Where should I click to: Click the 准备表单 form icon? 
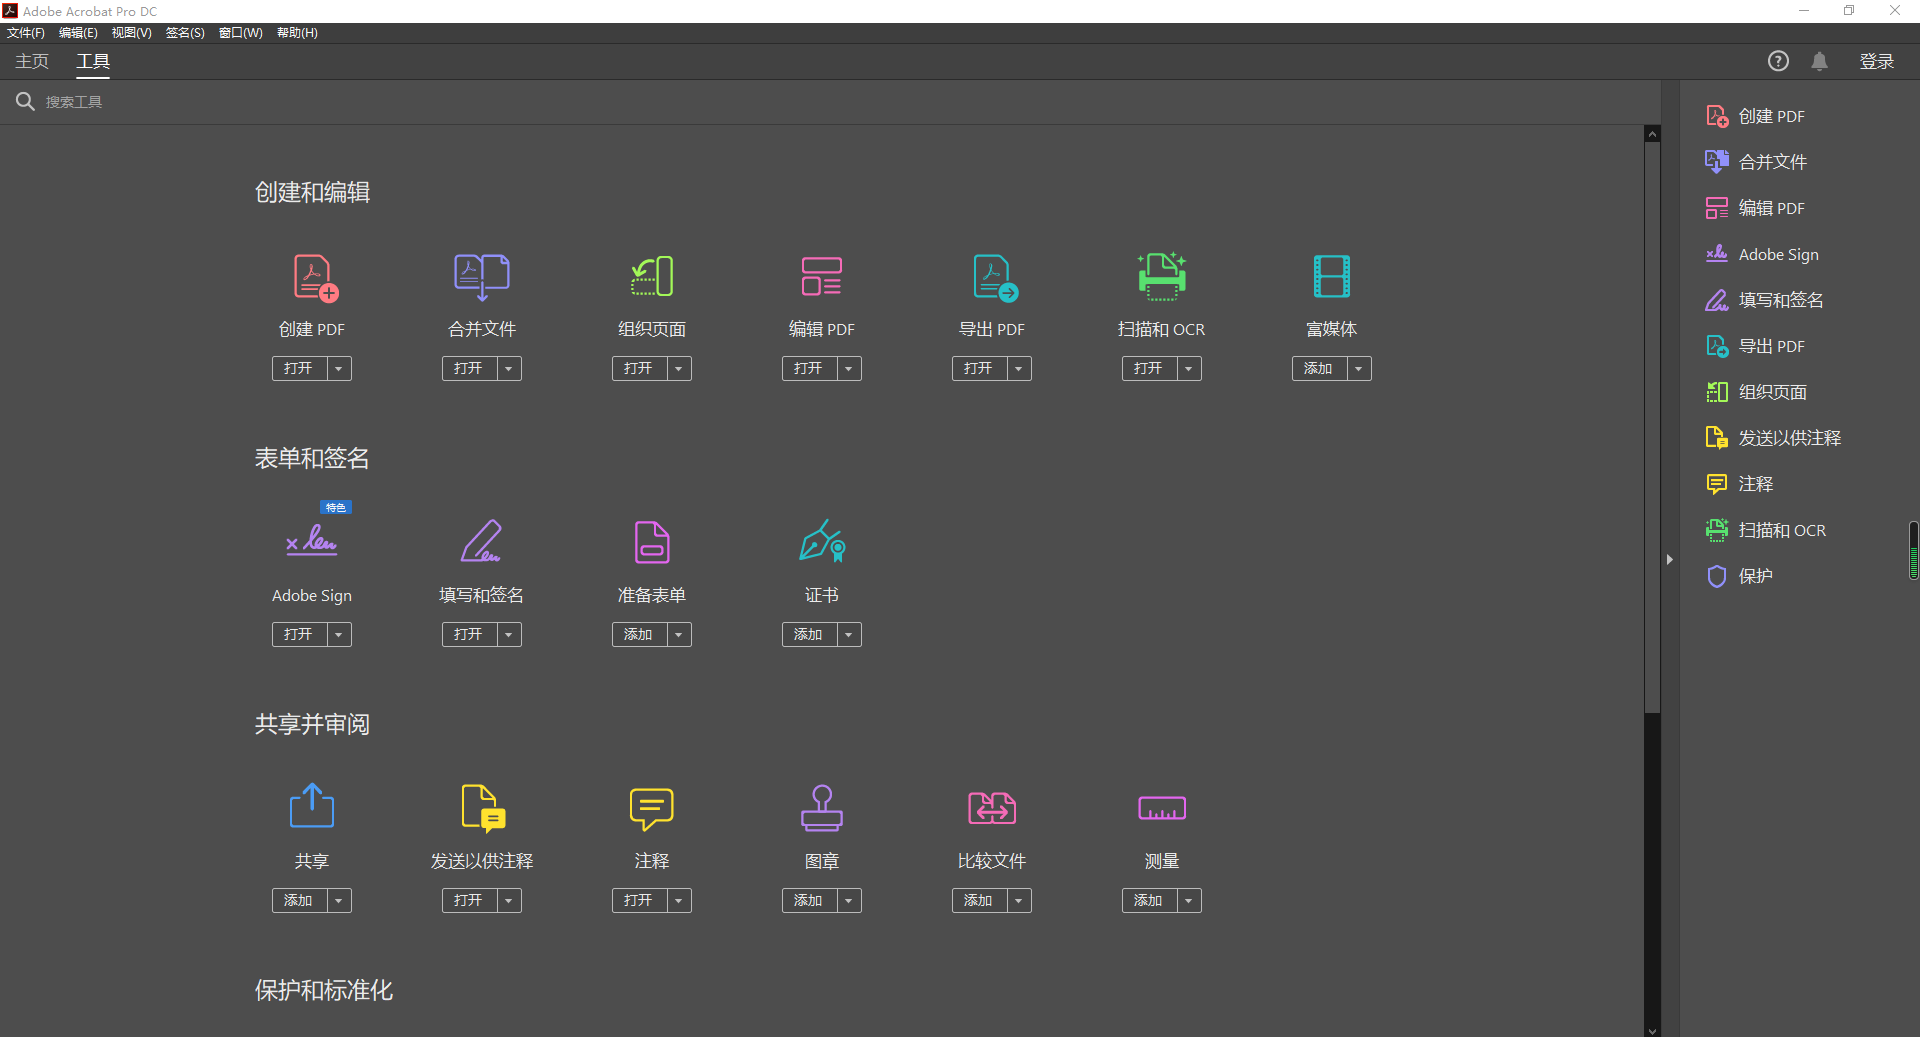652,542
